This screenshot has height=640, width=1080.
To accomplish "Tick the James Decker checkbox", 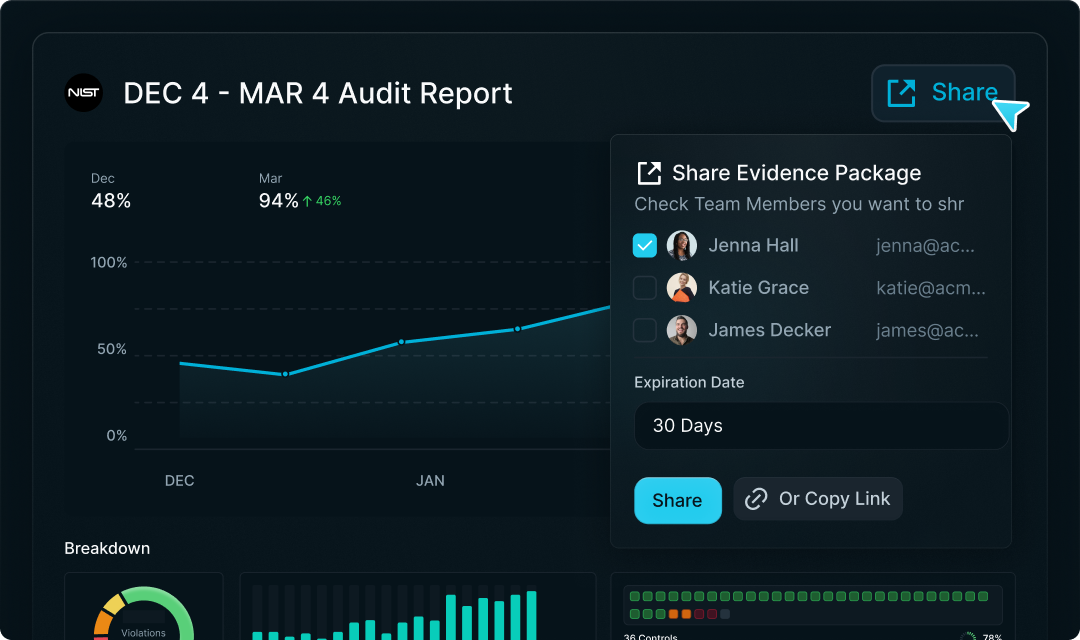I will [x=645, y=330].
